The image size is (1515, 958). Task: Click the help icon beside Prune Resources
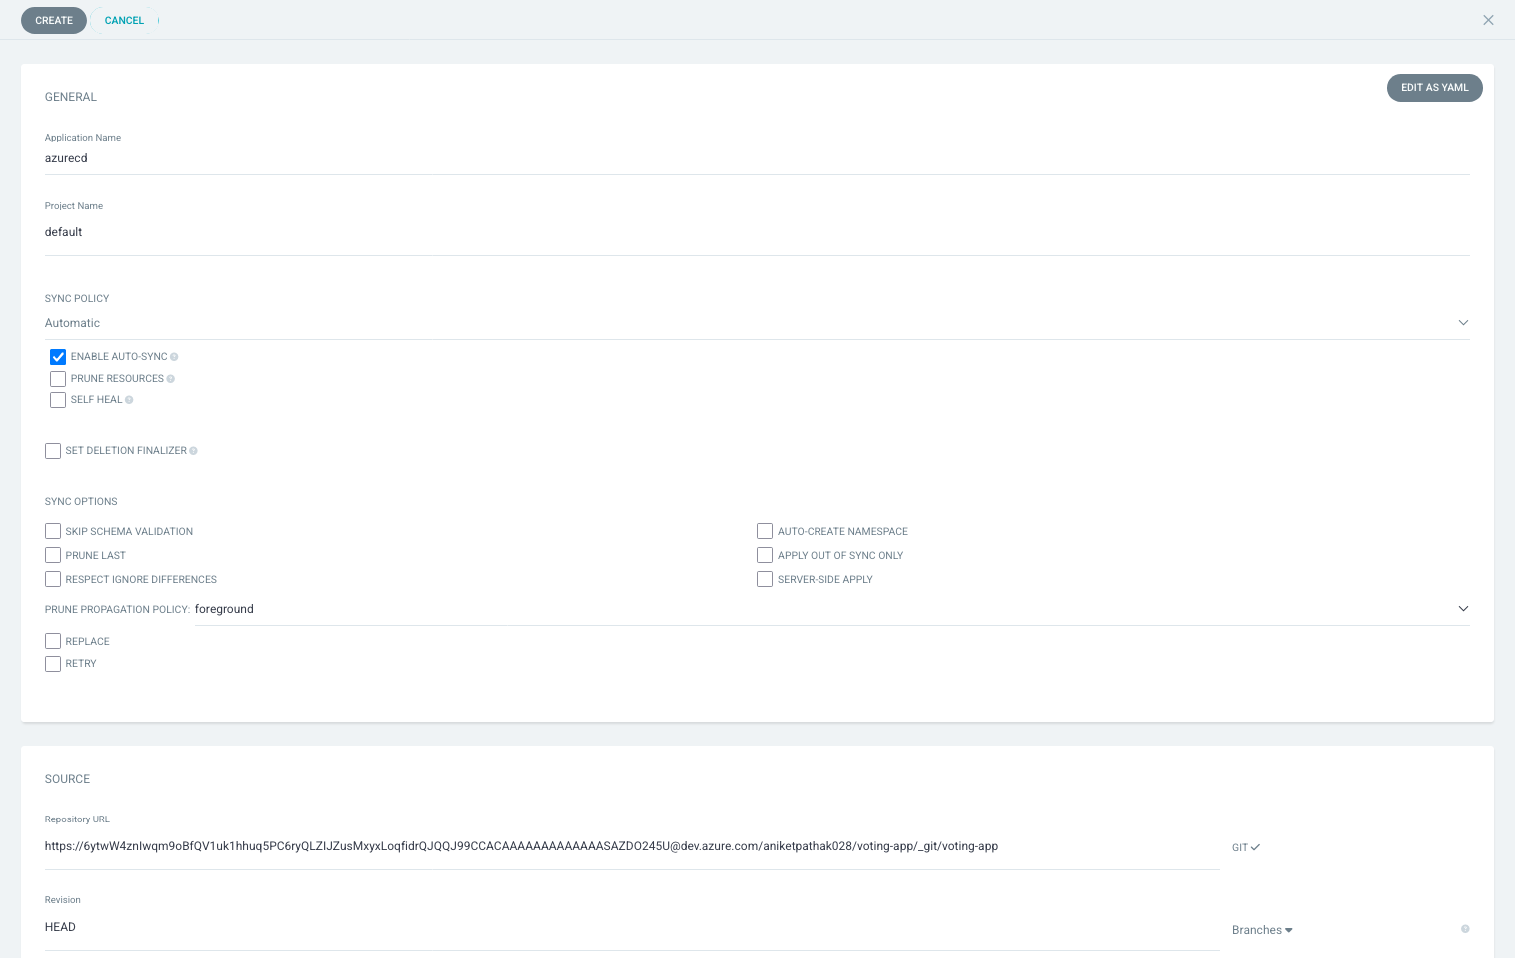click(171, 379)
